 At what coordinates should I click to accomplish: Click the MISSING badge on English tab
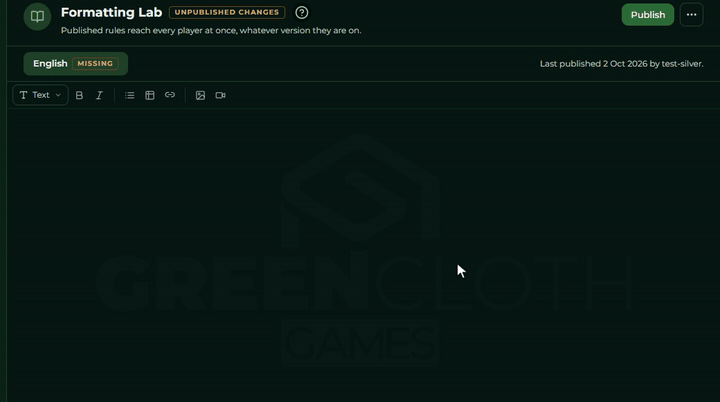click(x=95, y=63)
